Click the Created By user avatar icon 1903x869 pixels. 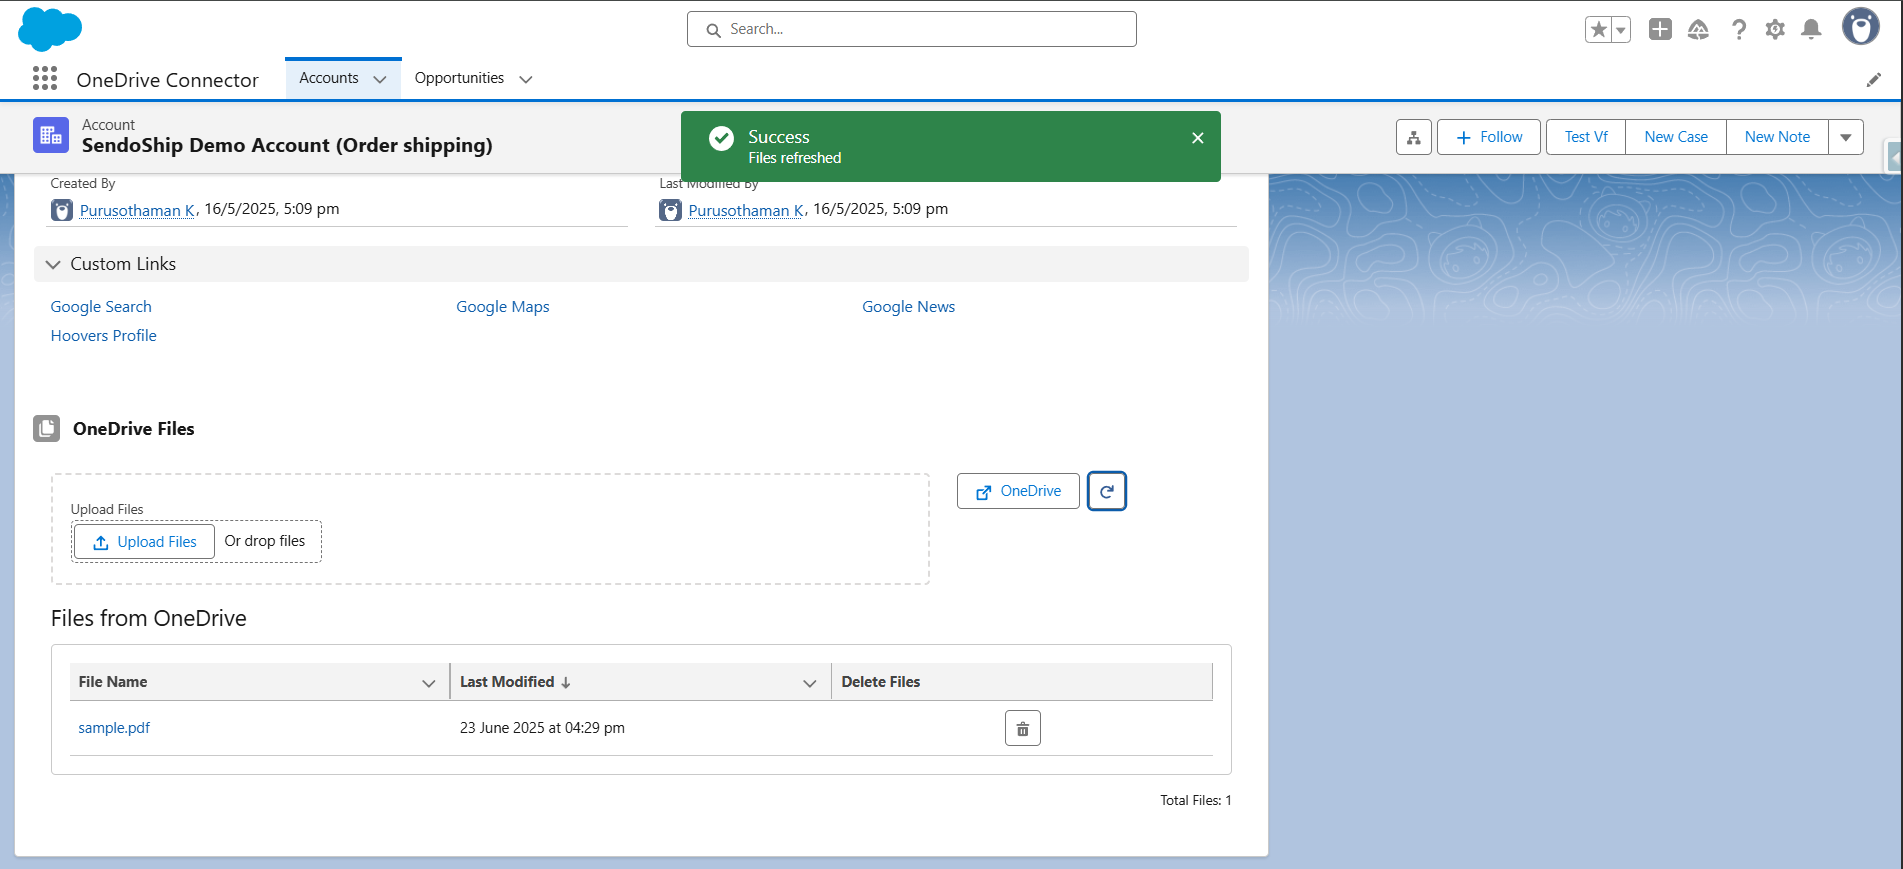pos(62,210)
